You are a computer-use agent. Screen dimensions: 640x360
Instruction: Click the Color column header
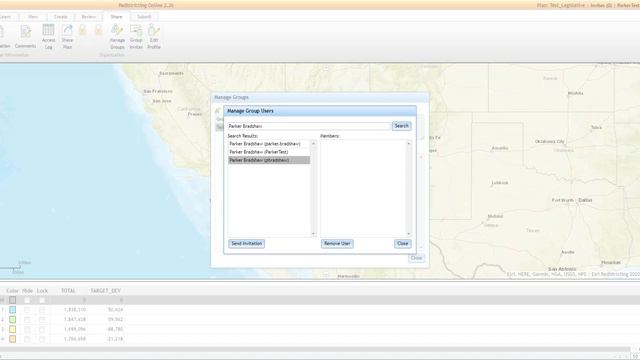12,291
